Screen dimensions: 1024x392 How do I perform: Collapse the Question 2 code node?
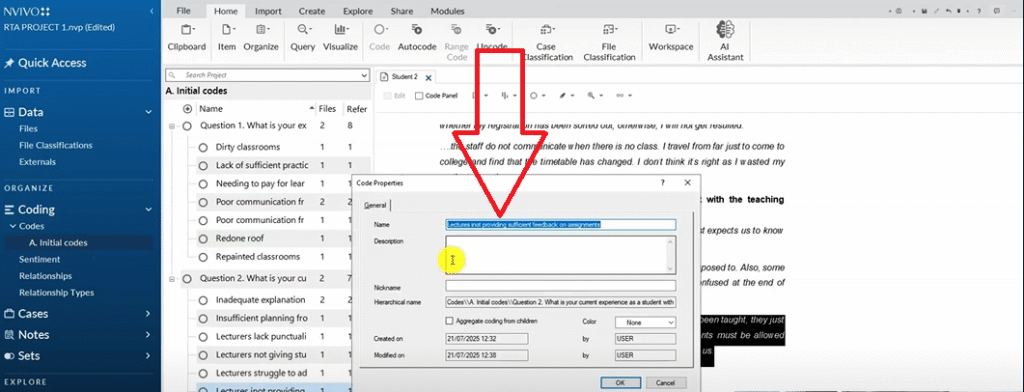point(172,278)
